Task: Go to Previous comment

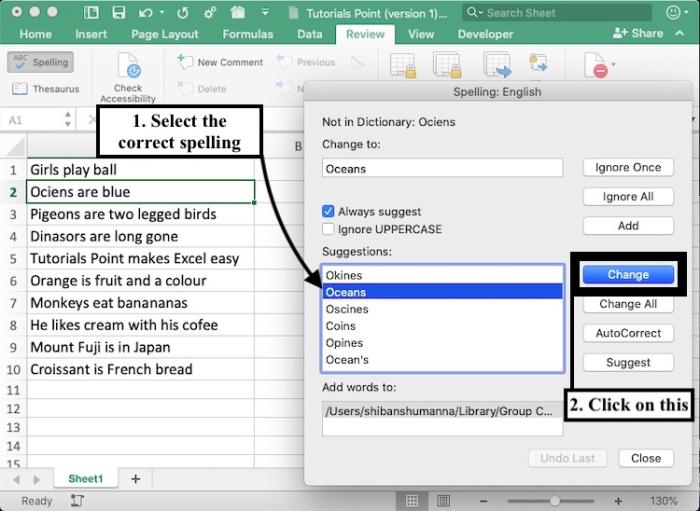Action: click(x=306, y=62)
